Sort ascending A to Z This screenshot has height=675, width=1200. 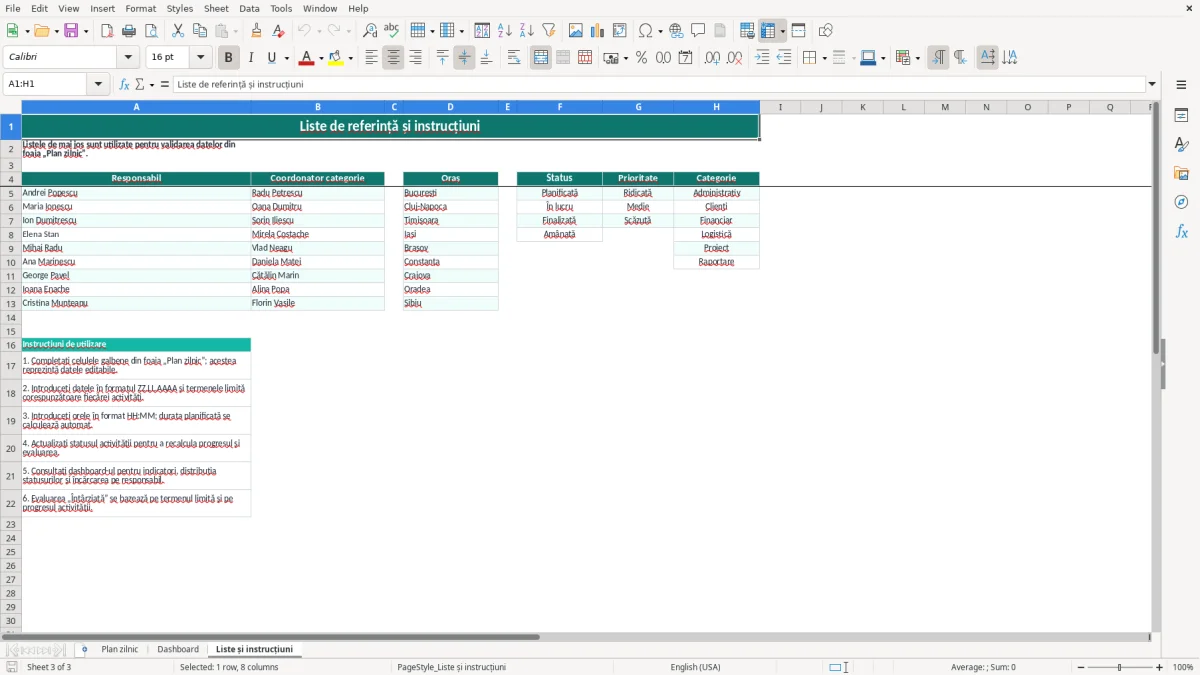(x=504, y=31)
